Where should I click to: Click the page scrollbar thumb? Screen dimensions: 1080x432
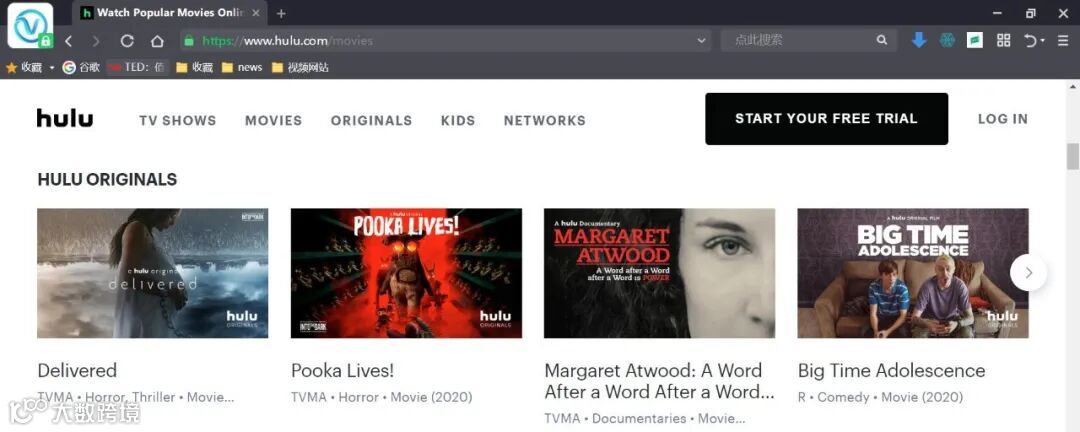[1072, 156]
